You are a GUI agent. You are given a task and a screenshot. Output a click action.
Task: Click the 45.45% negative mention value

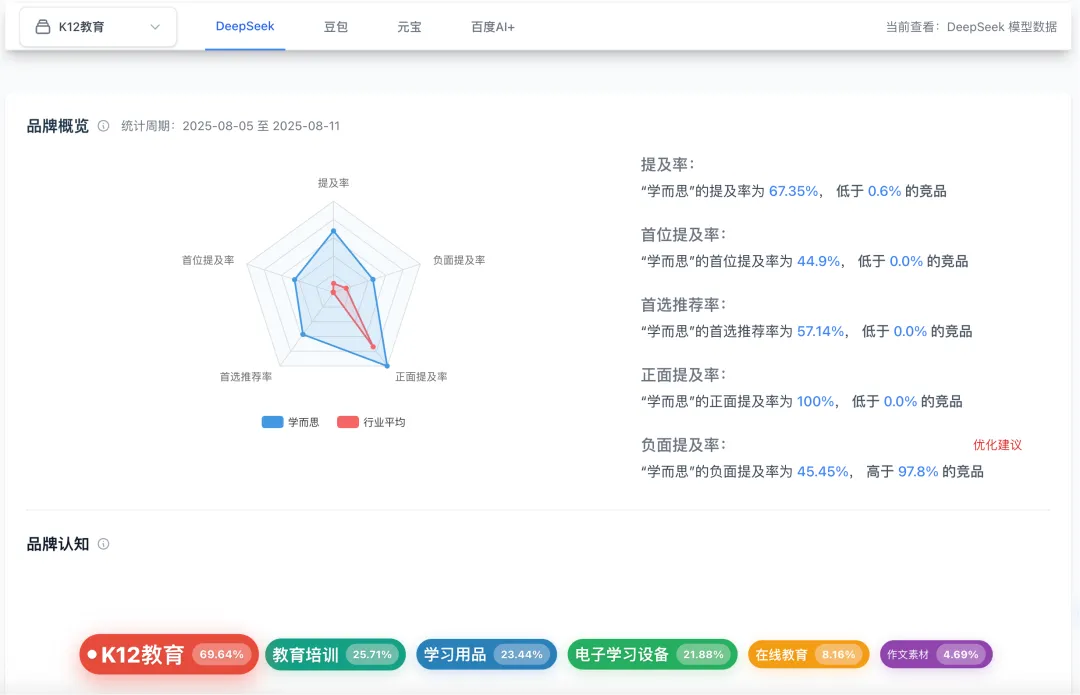pos(822,473)
